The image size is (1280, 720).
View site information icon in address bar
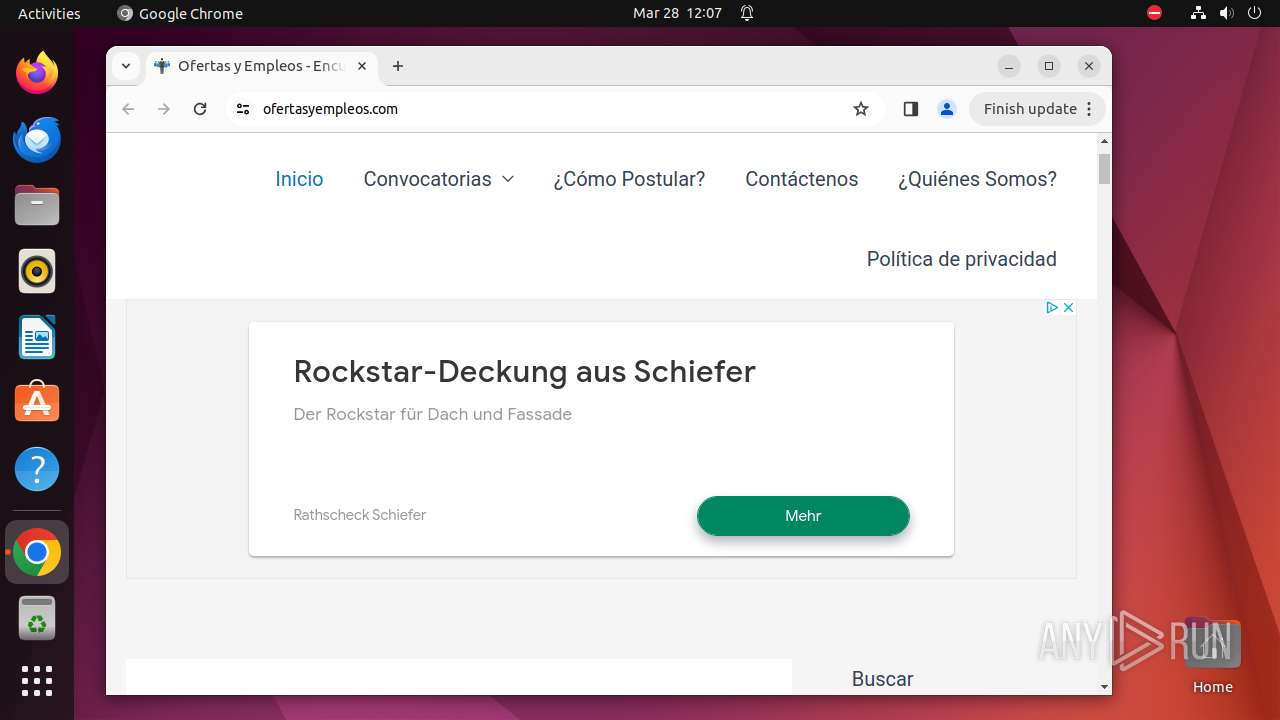243,109
